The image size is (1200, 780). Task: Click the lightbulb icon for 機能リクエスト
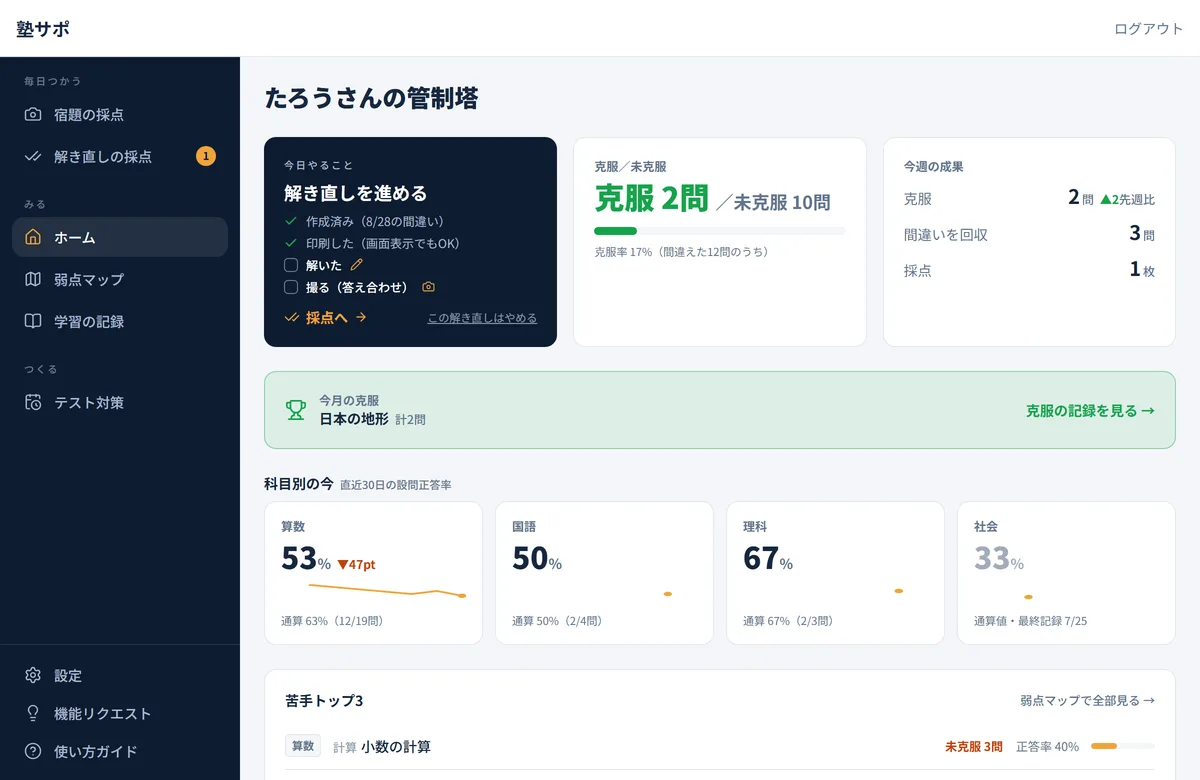[x=33, y=714]
